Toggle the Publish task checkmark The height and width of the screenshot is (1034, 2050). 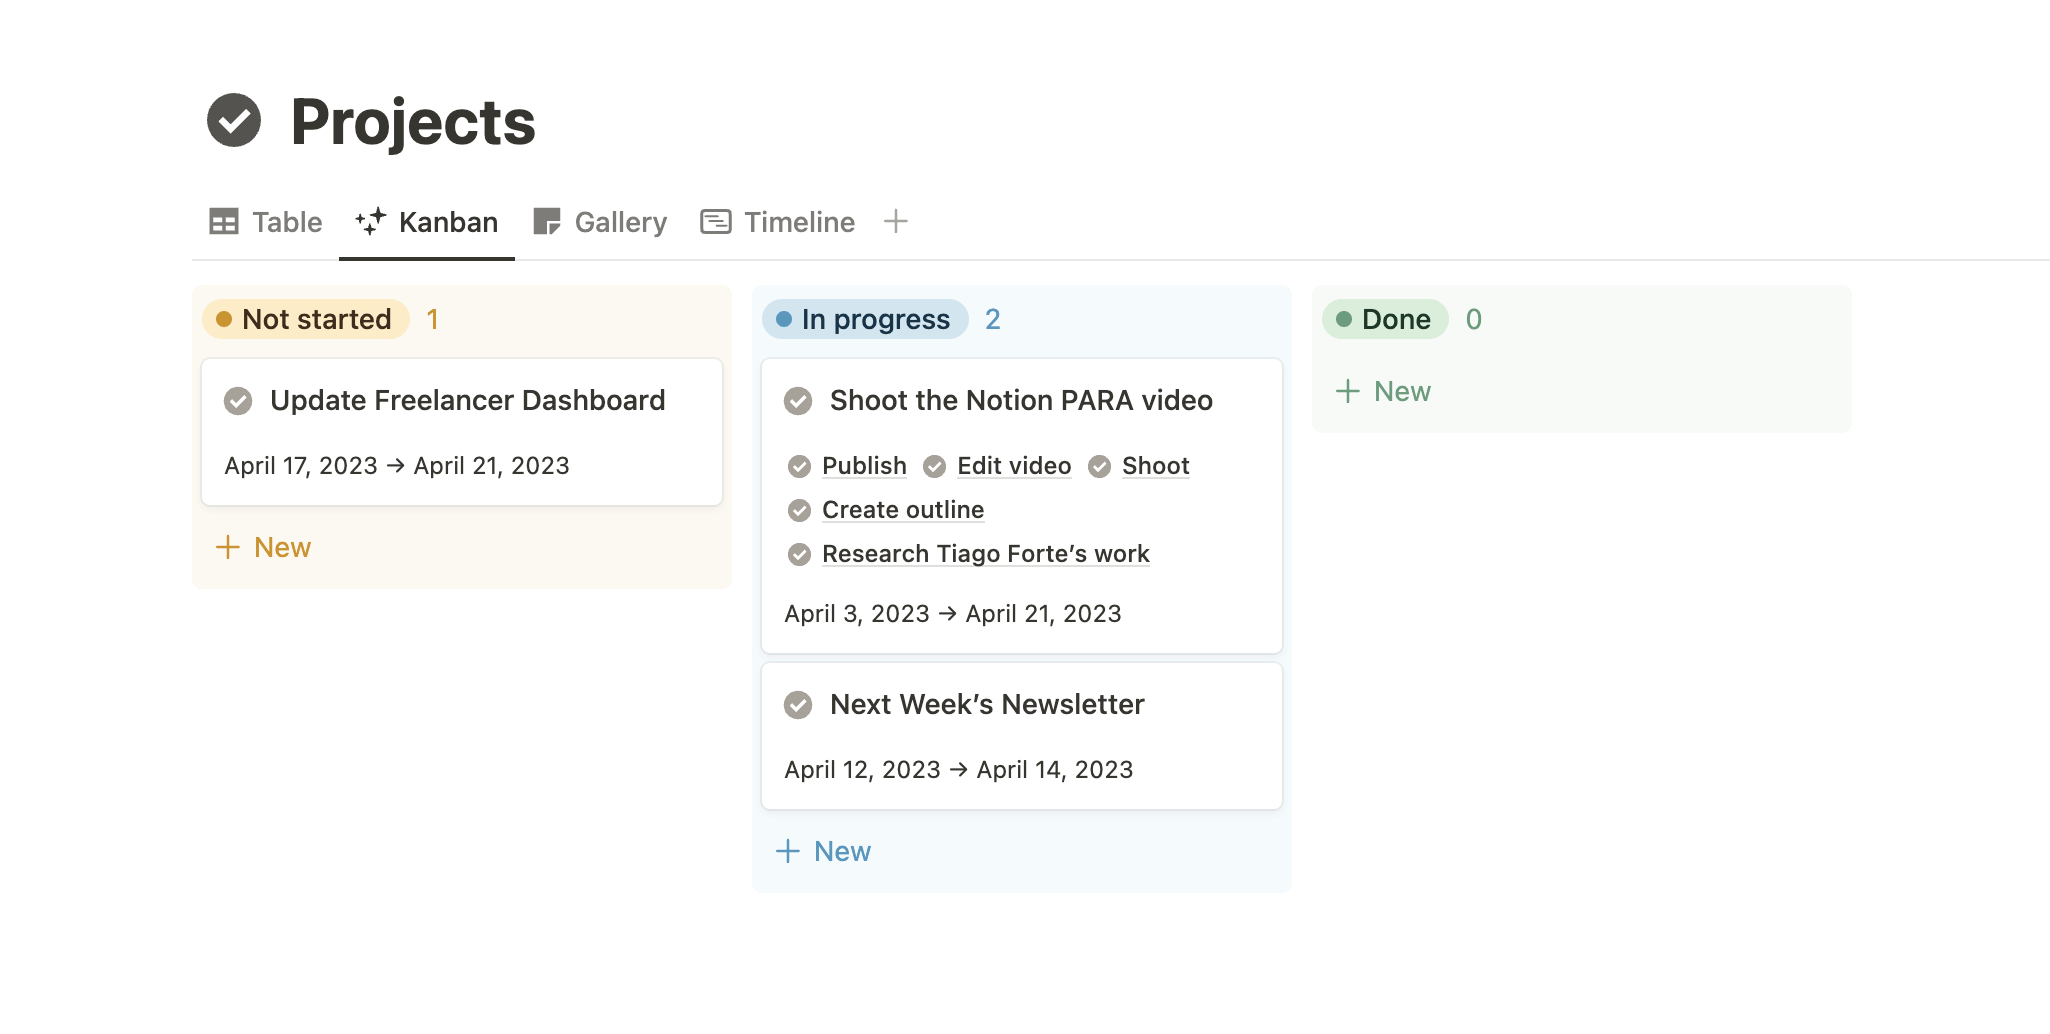pyautogui.click(x=799, y=467)
